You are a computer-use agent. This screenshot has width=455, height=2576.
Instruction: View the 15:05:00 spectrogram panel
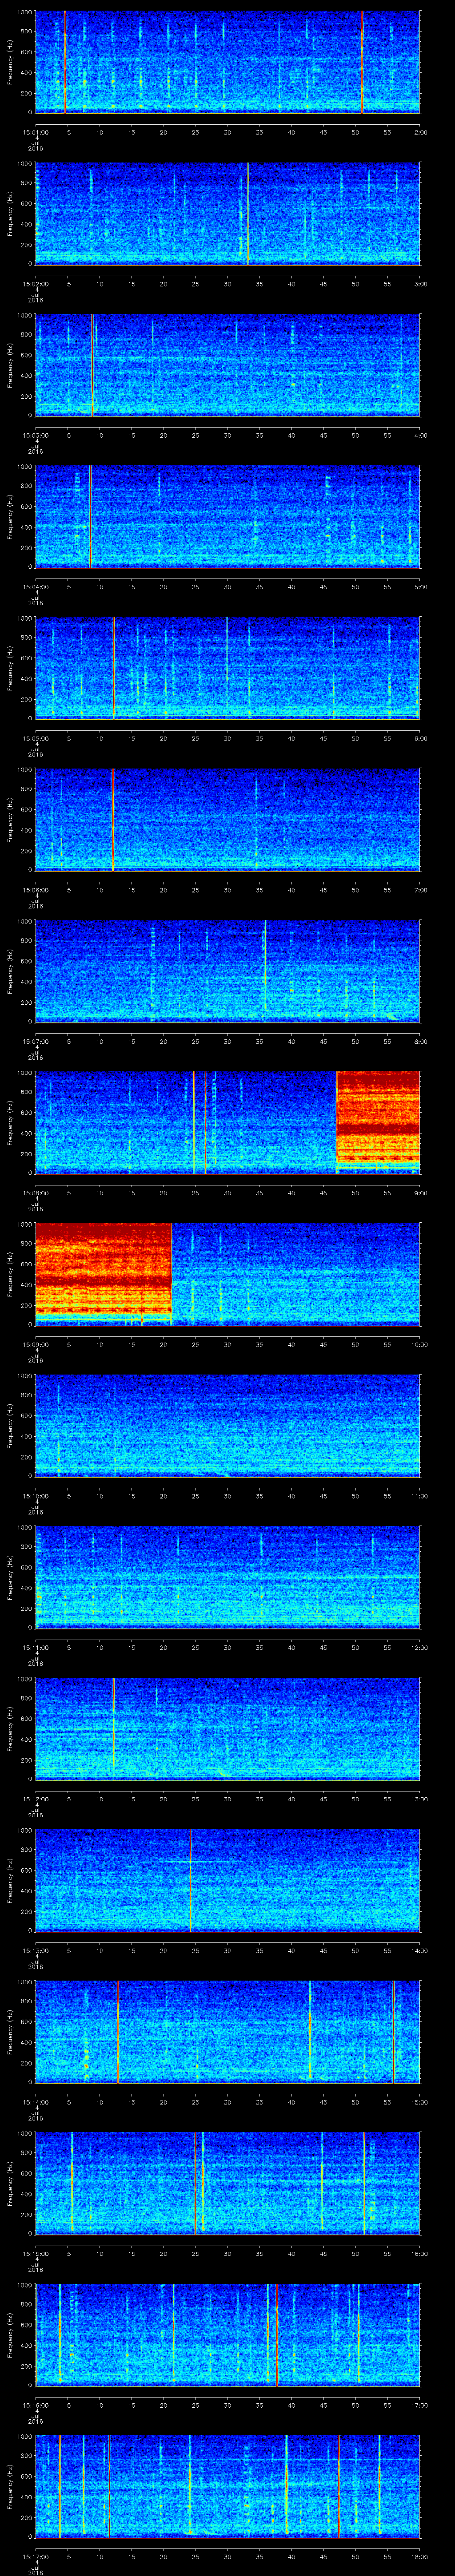pyautogui.click(x=228, y=668)
